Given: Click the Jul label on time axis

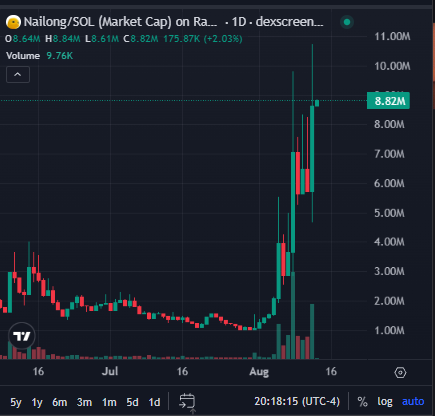Looking at the screenshot, I should point(110,371).
